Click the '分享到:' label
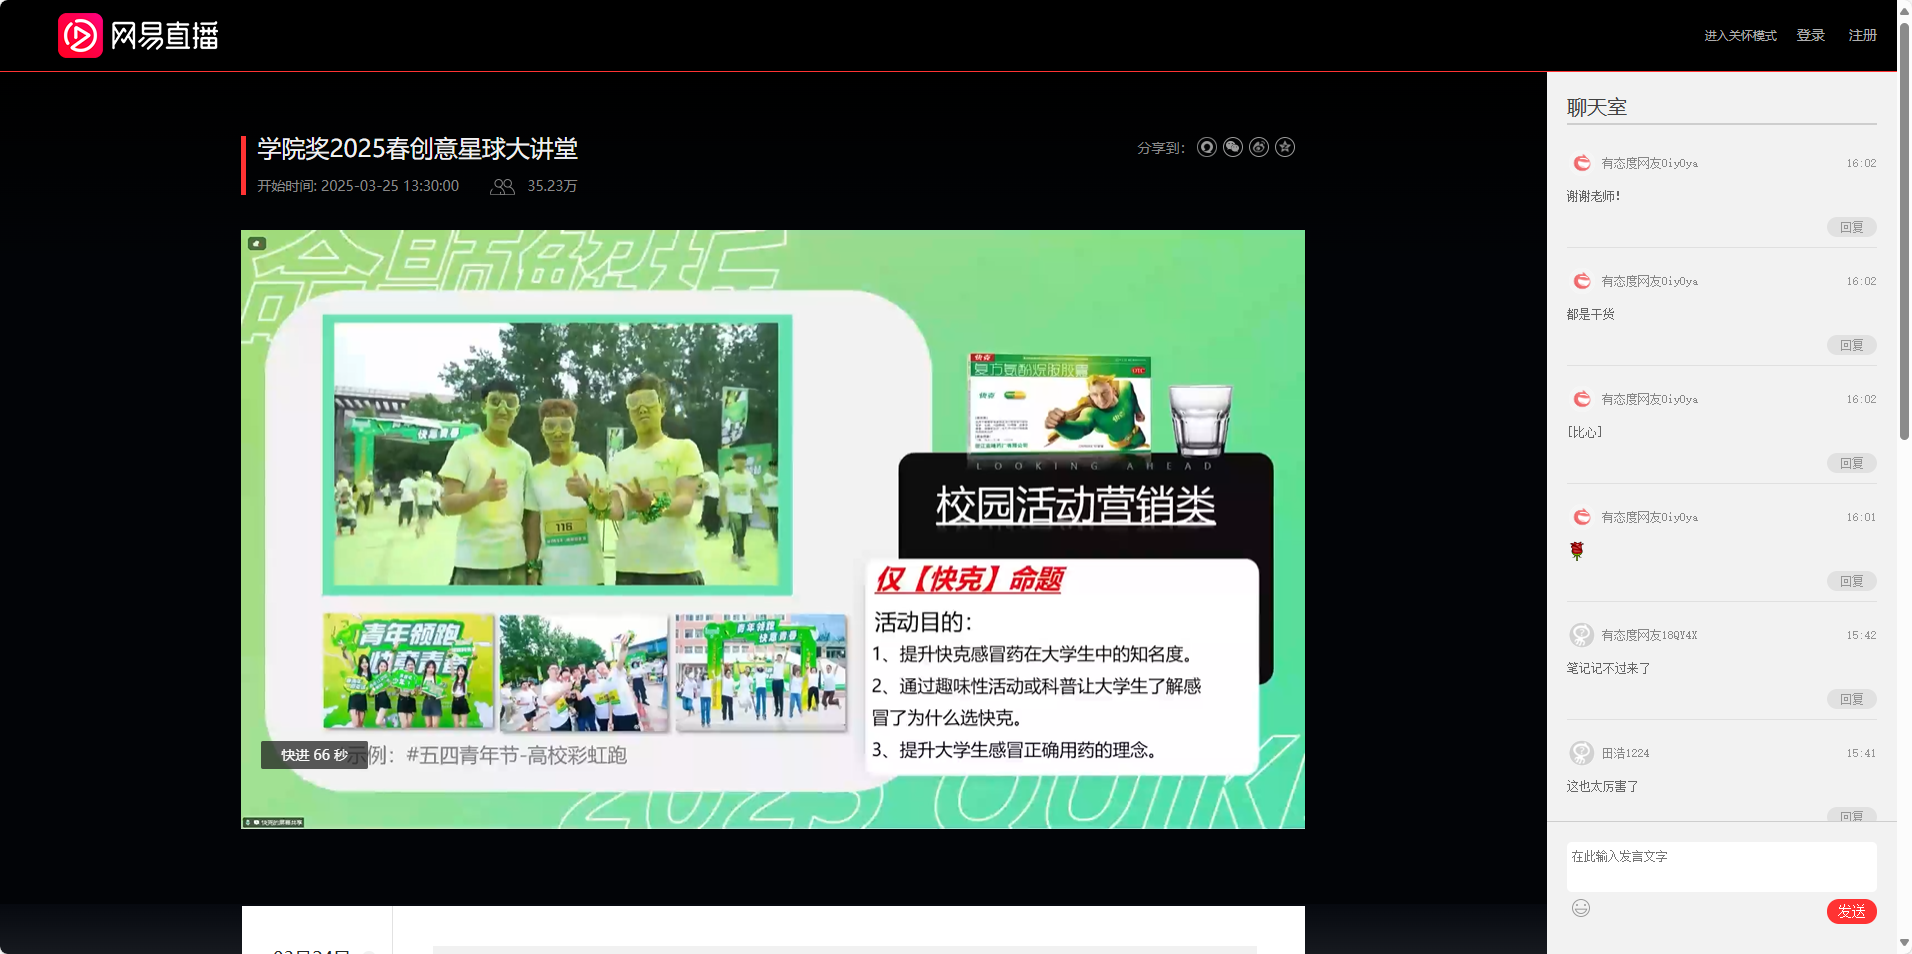Screen dimensions: 1912x954 1160,148
